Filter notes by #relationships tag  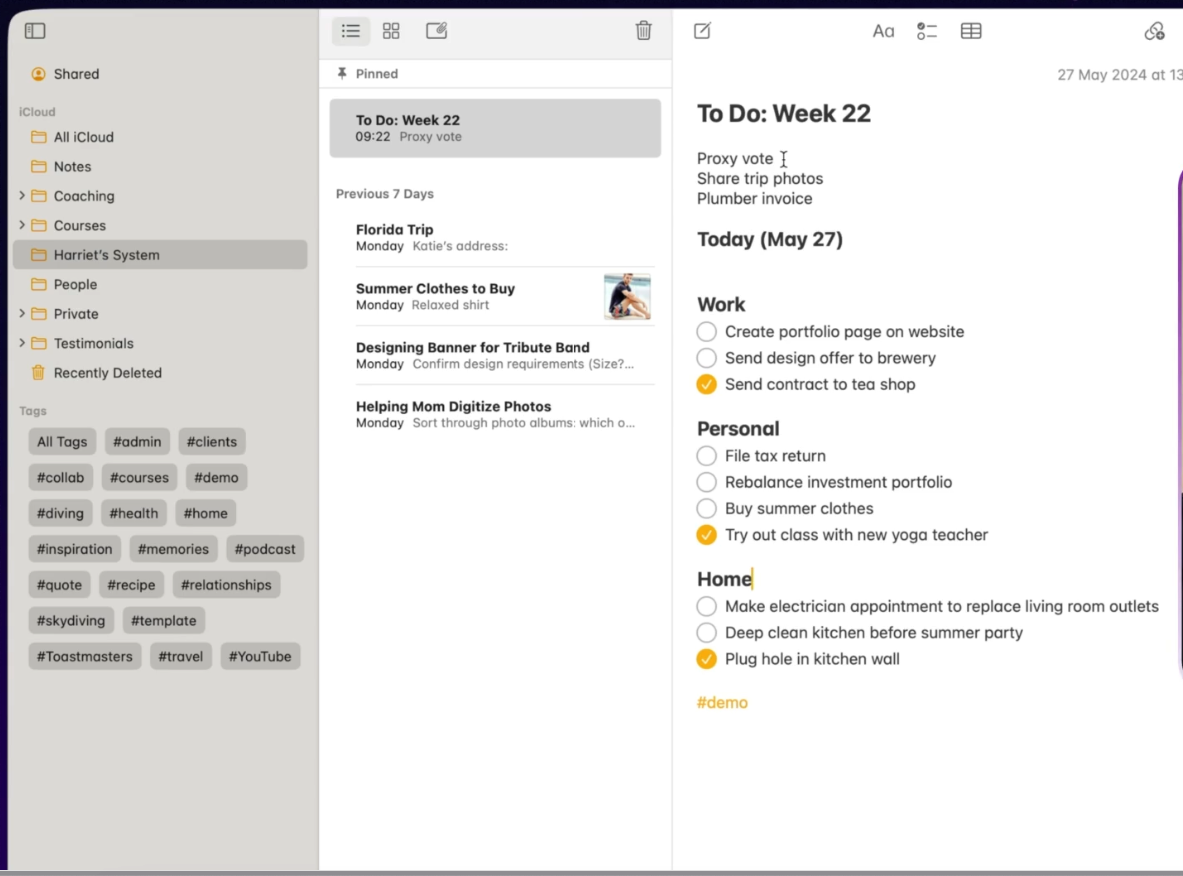click(x=226, y=585)
